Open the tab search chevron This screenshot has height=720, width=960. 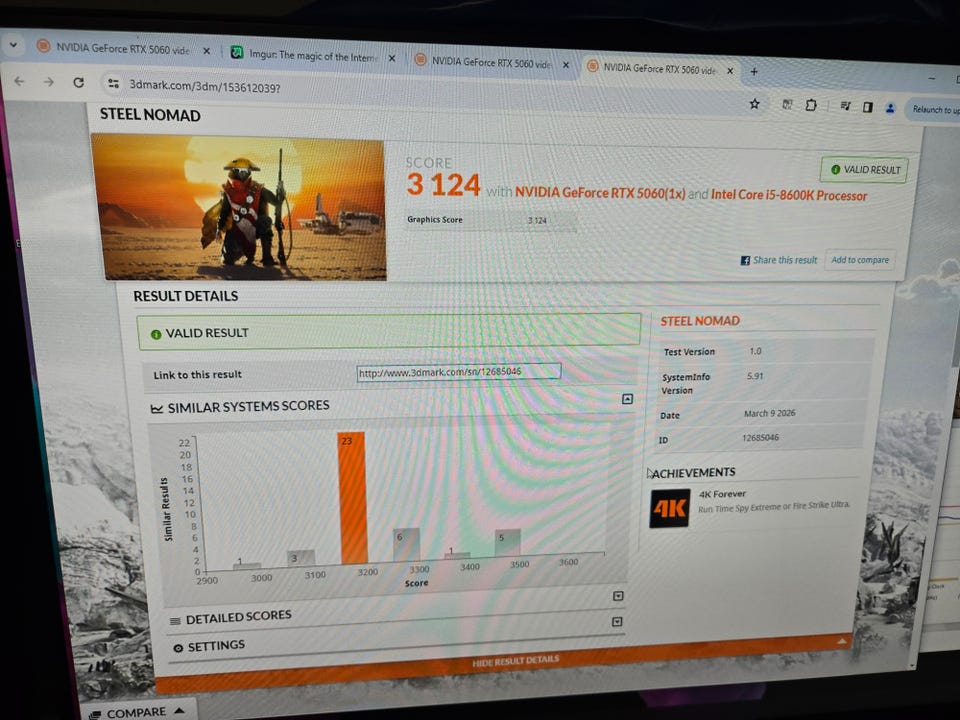(13, 45)
